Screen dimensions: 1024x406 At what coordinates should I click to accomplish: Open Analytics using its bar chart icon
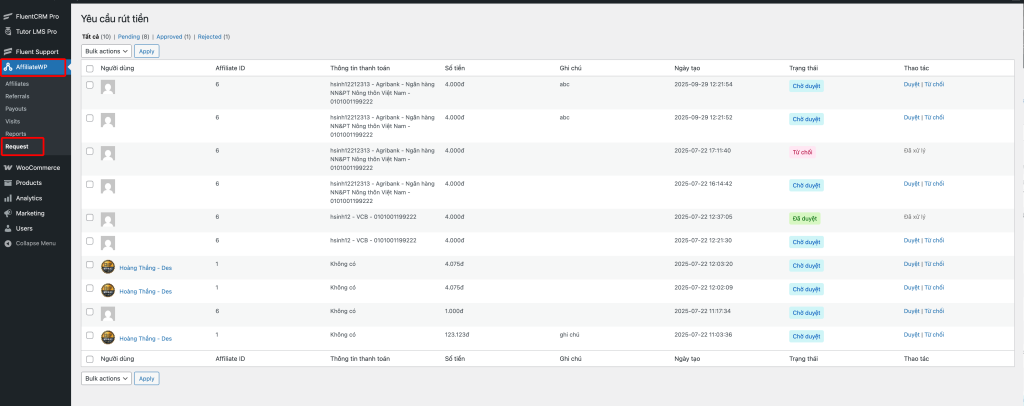click(8, 198)
